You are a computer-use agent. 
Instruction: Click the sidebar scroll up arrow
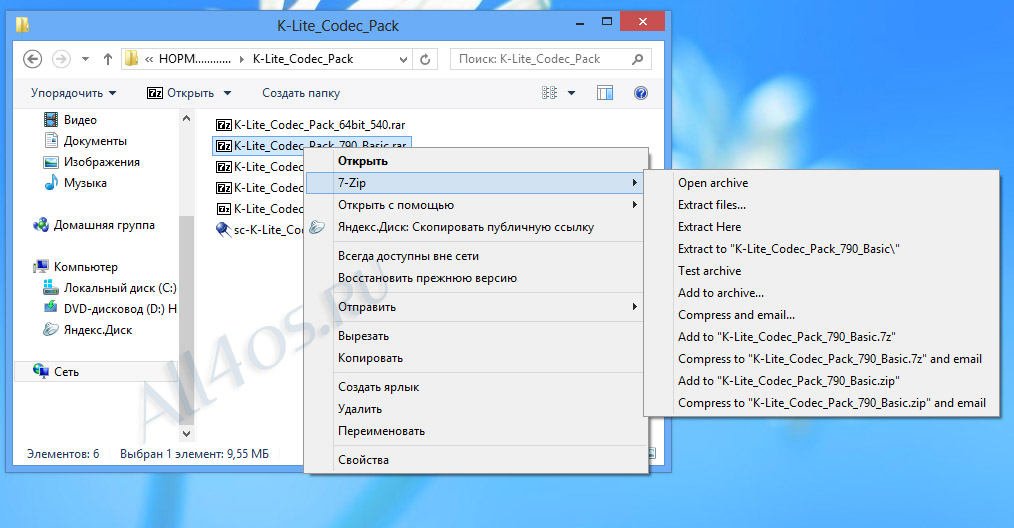[186, 118]
